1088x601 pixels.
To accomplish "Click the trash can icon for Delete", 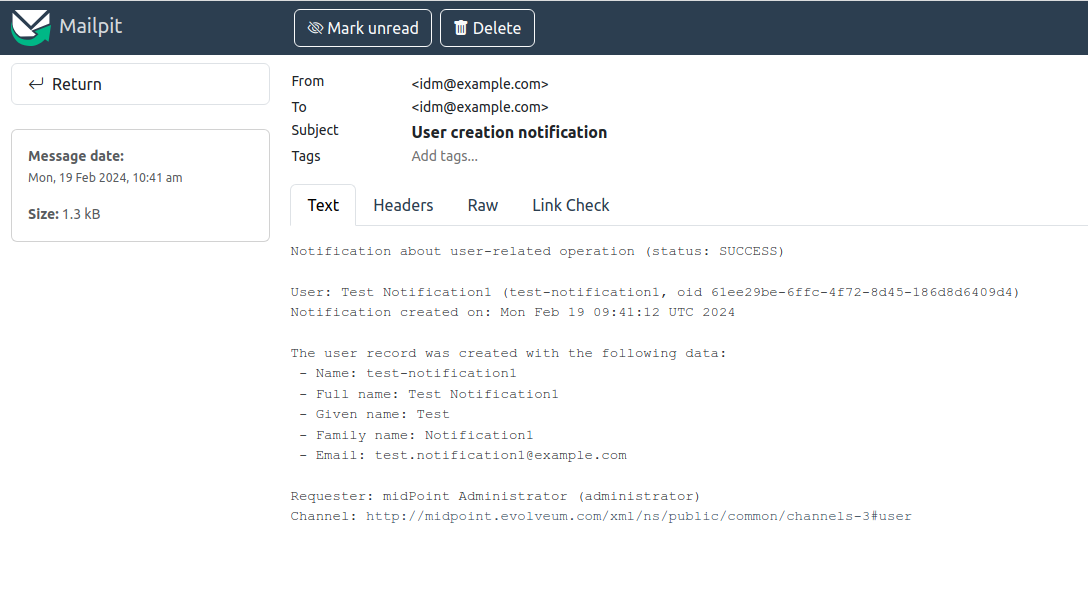I will coord(460,28).
